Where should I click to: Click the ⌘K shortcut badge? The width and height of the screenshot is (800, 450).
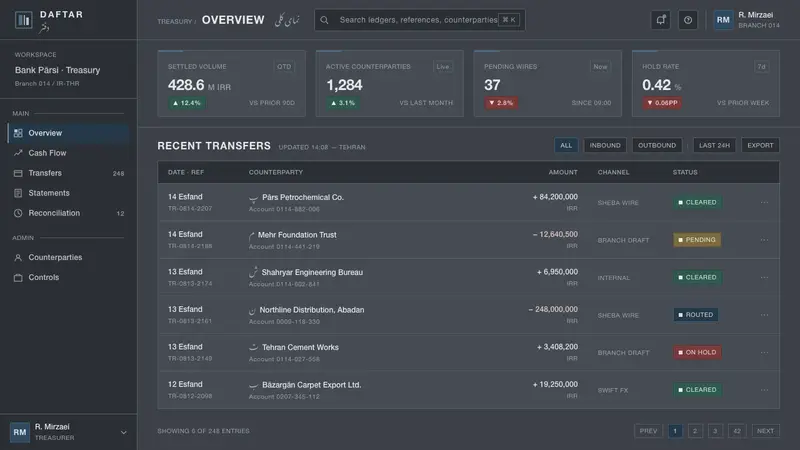click(509, 20)
